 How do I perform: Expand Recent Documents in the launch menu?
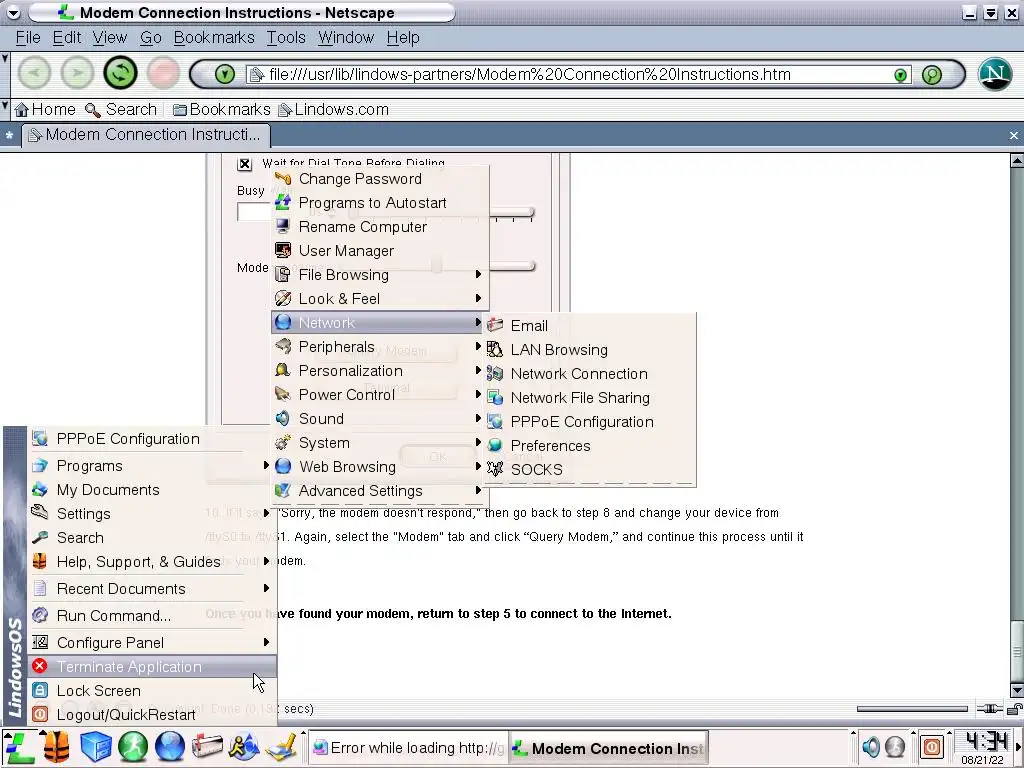(x=152, y=589)
